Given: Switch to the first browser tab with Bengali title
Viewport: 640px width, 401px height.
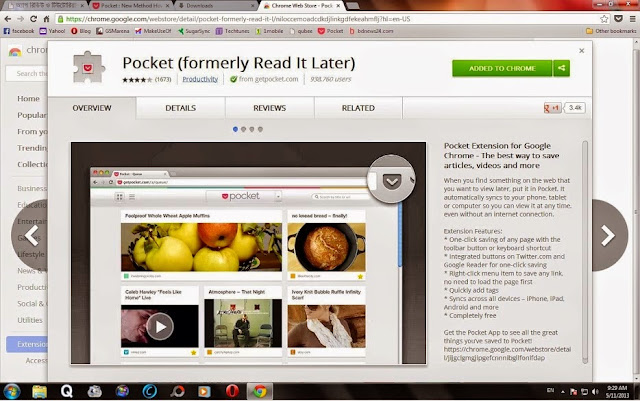Looking at the screenshot, I should click(x=44, y=5).
